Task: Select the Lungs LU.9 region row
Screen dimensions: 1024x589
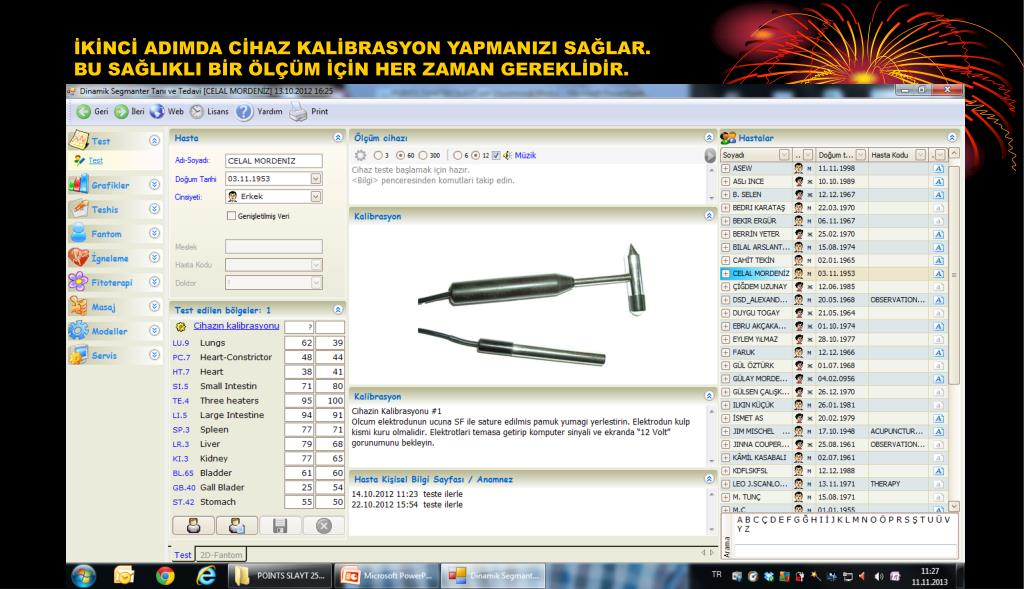Action: [257, 343]
